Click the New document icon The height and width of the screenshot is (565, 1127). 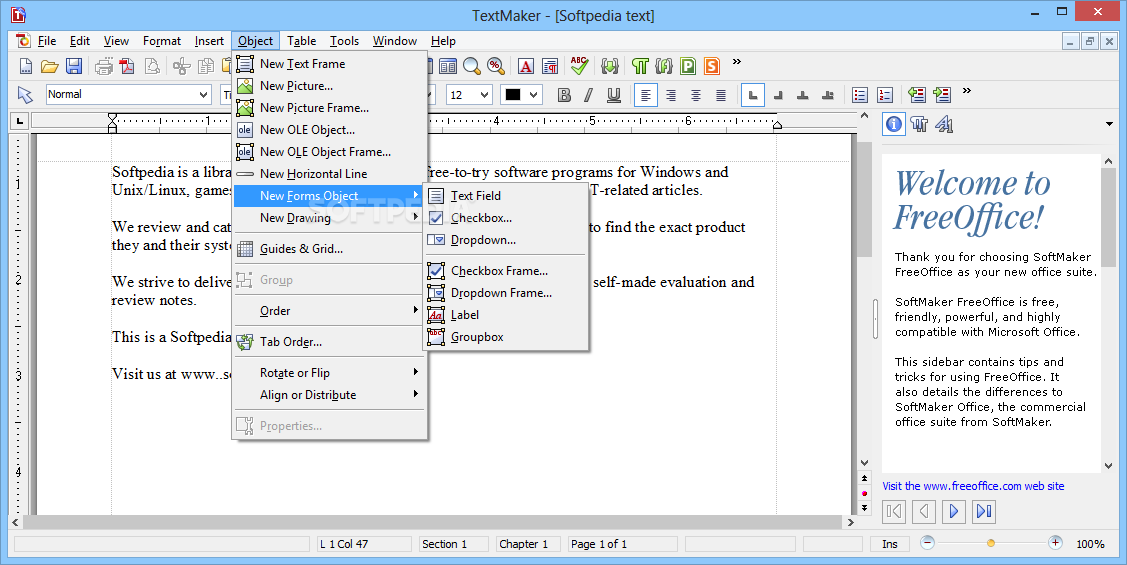tap(26, 67)
